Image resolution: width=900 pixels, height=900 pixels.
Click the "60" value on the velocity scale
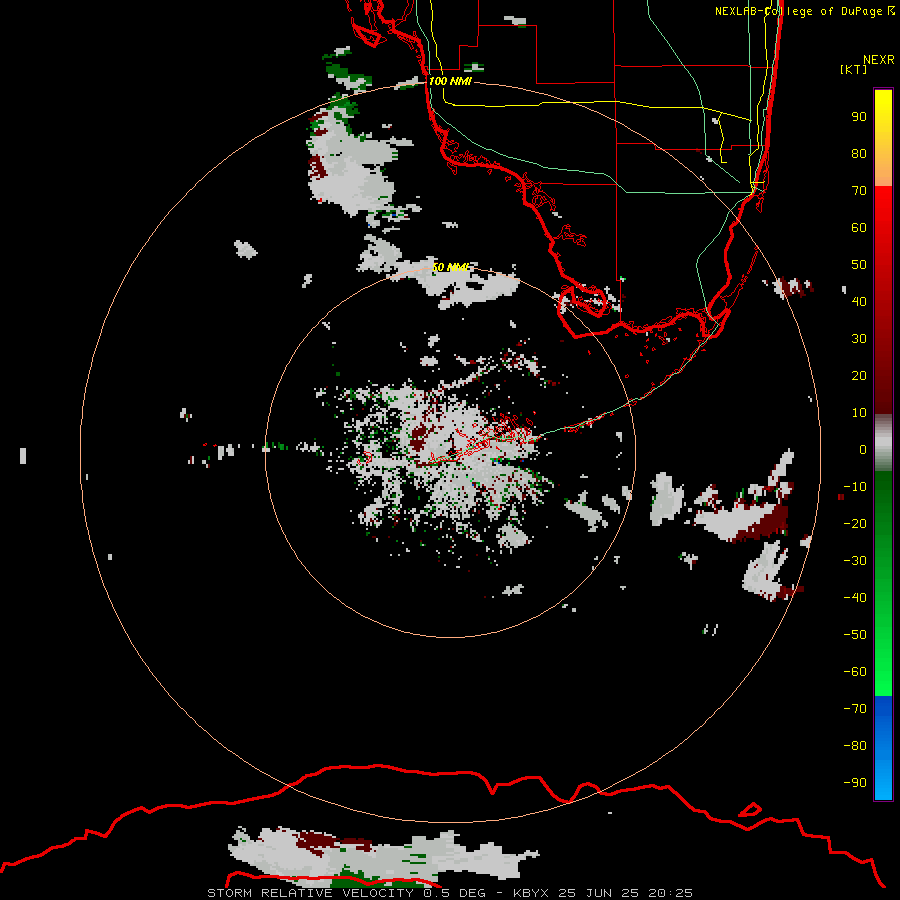tap(859, 228)
